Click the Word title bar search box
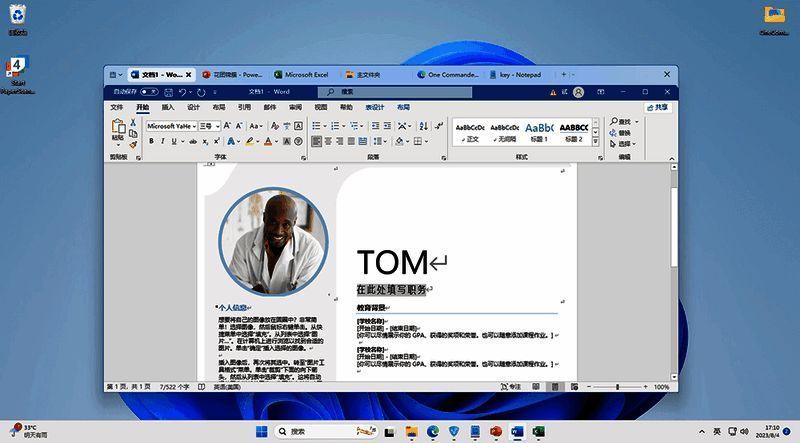Viewport: 800px width, 443px height. (395, 92)
